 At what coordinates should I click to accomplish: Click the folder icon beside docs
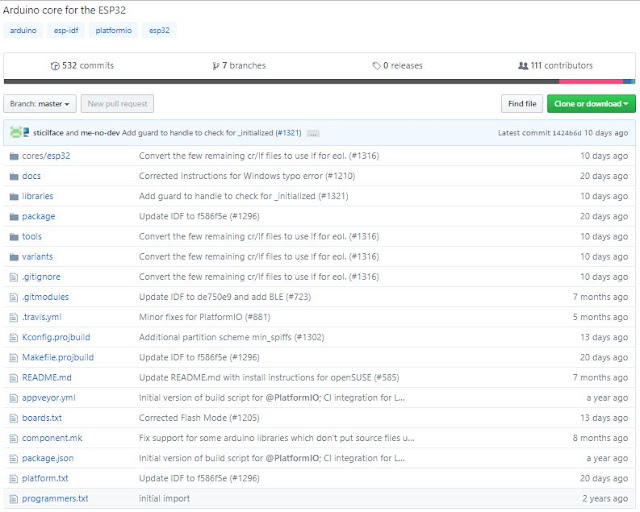click(14, 176)
